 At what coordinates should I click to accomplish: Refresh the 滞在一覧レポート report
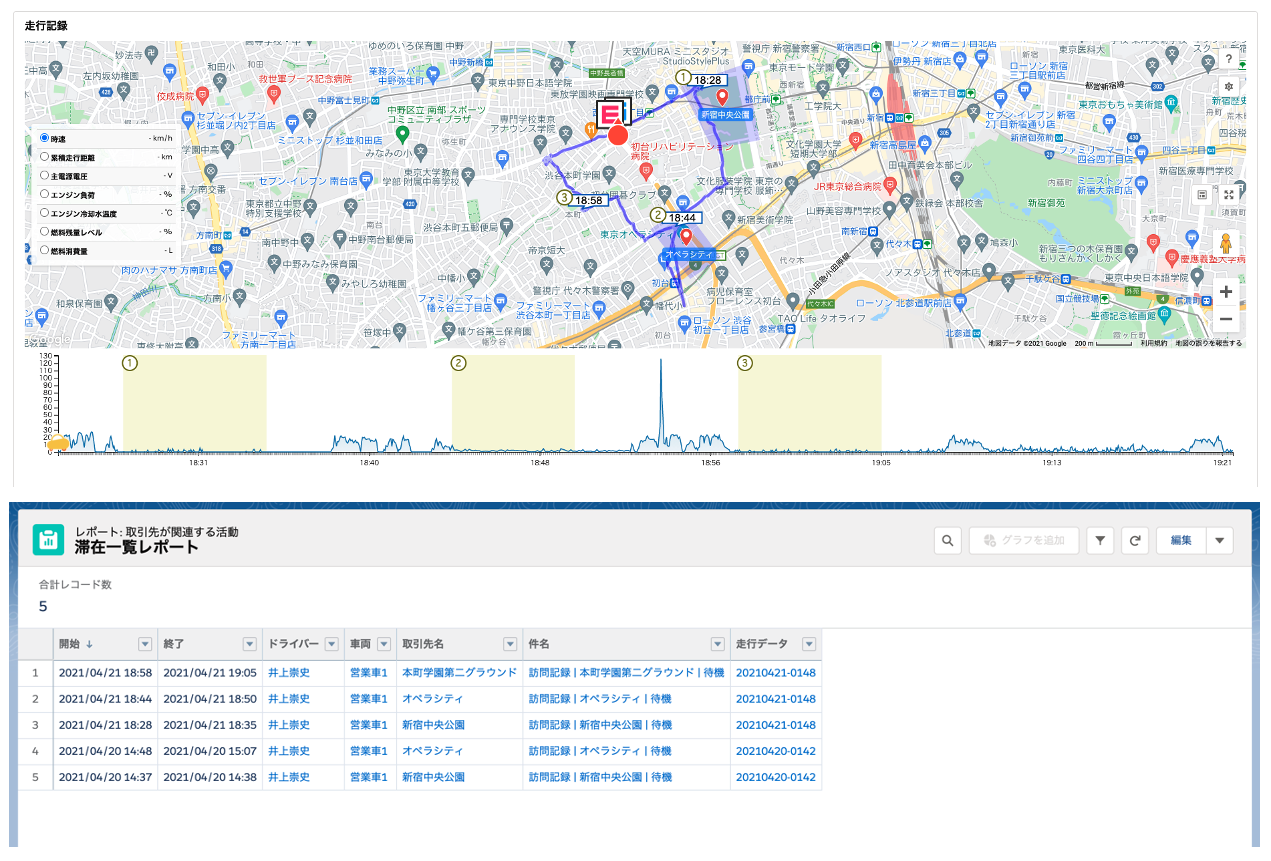pyautogui.click(x=1135, y=541)
